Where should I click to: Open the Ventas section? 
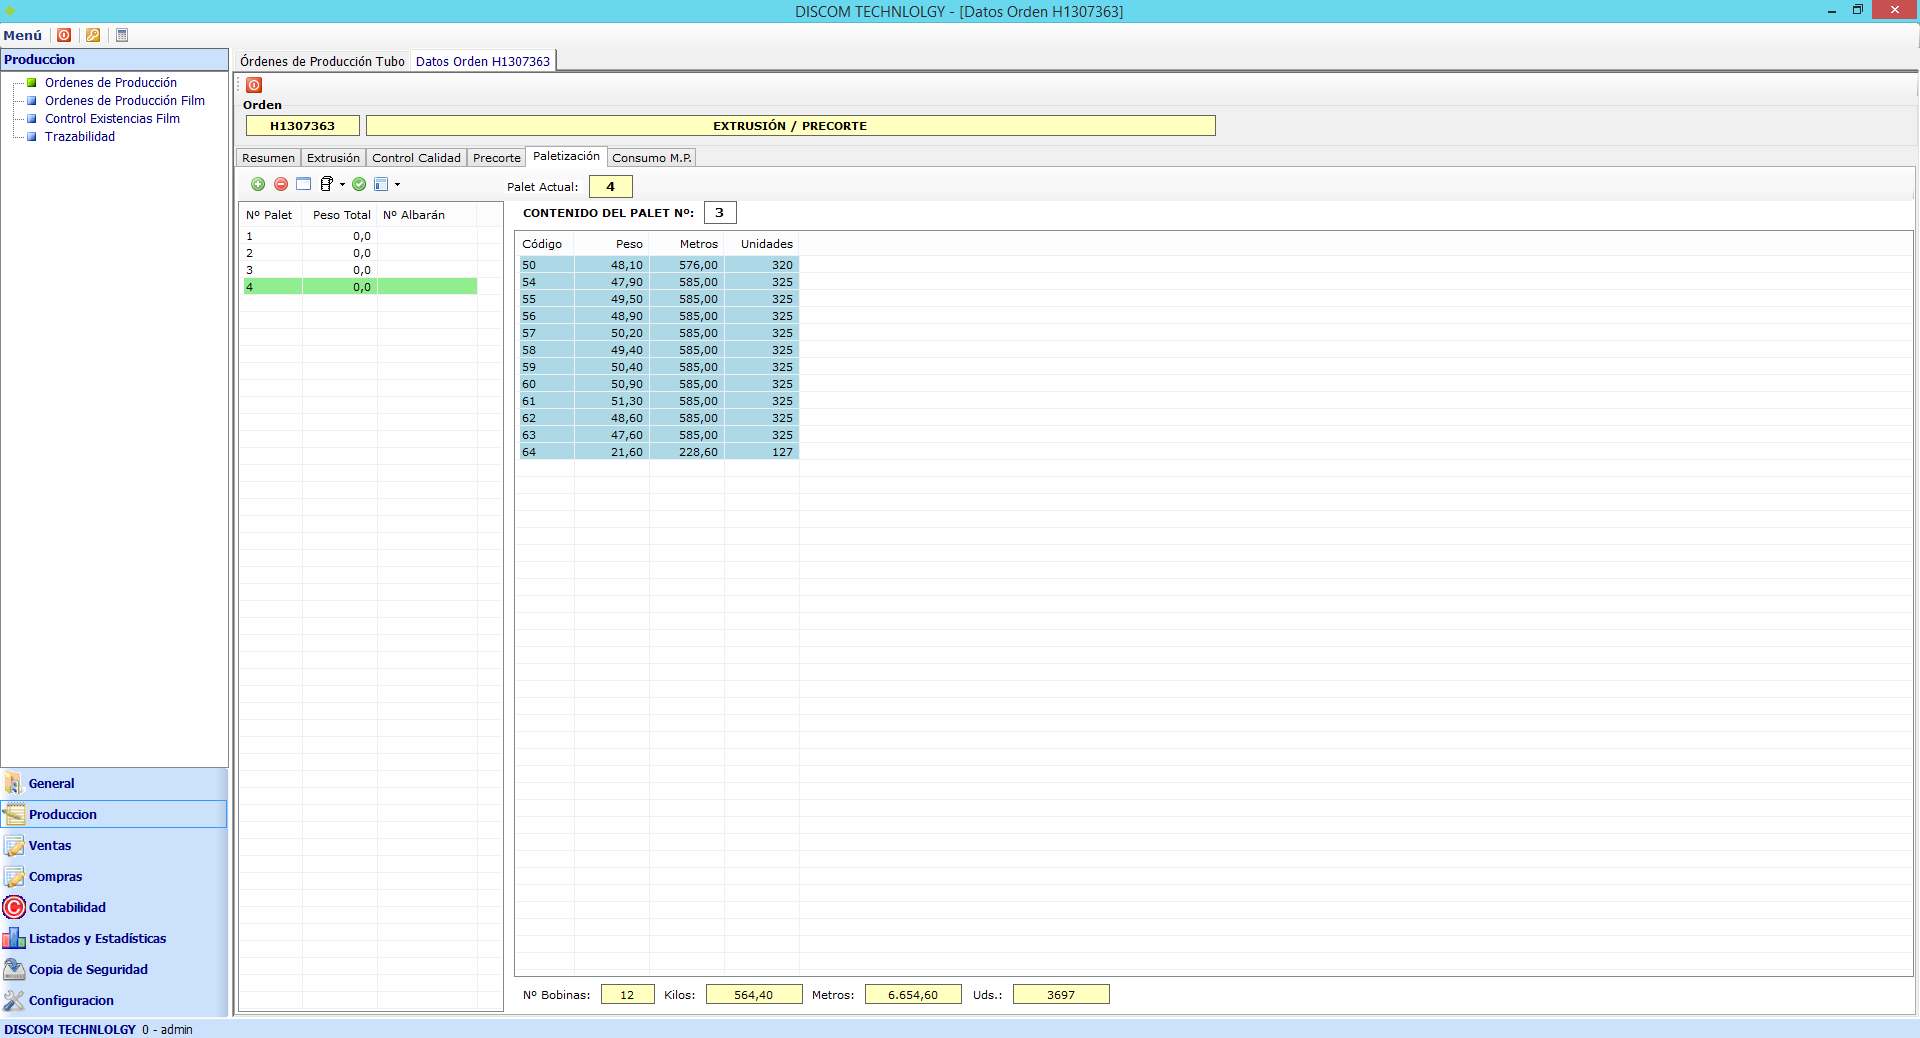click(x=50, y=845)
